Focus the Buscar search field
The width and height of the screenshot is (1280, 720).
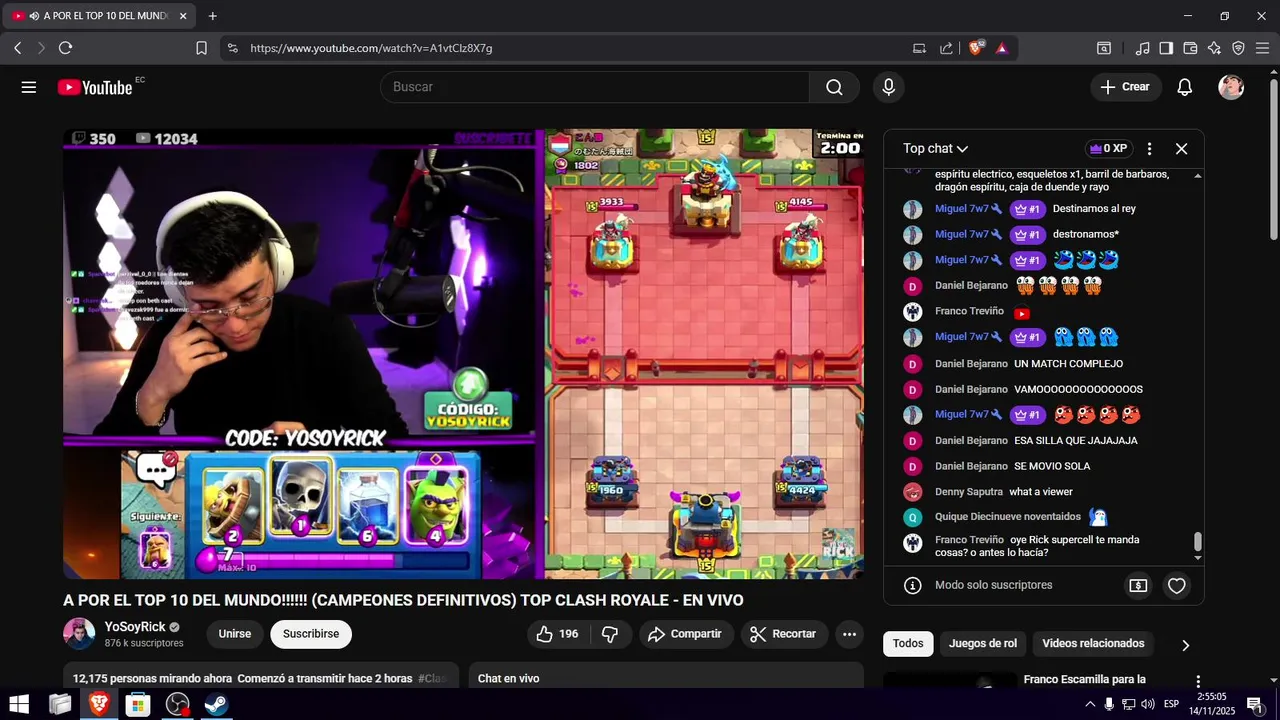pos(595,87)
